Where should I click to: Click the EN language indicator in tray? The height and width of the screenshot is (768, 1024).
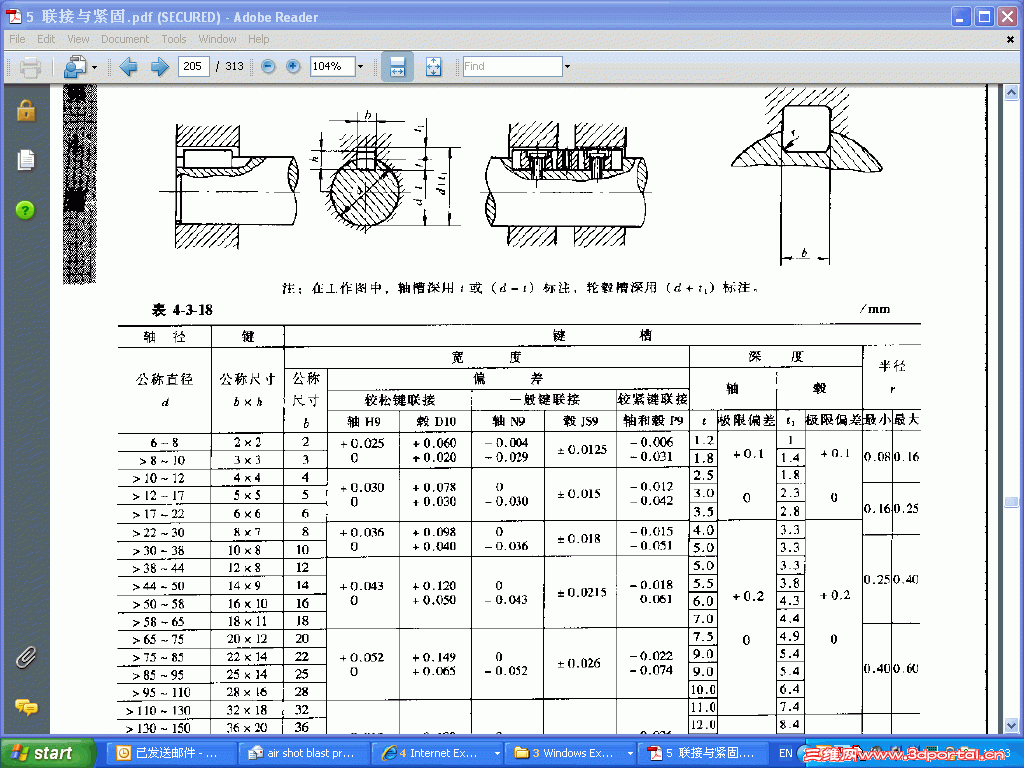tap(786, 753)
